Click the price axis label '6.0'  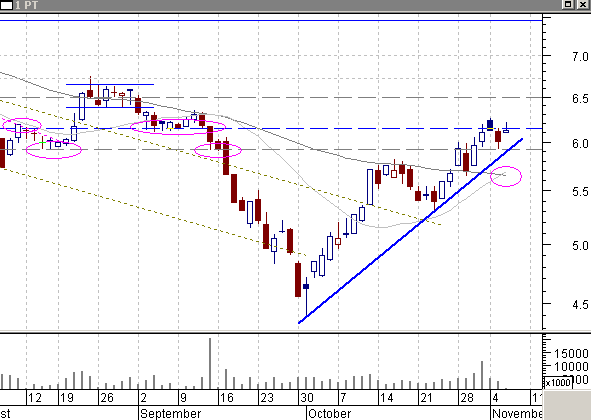click(x=580, y=144)
